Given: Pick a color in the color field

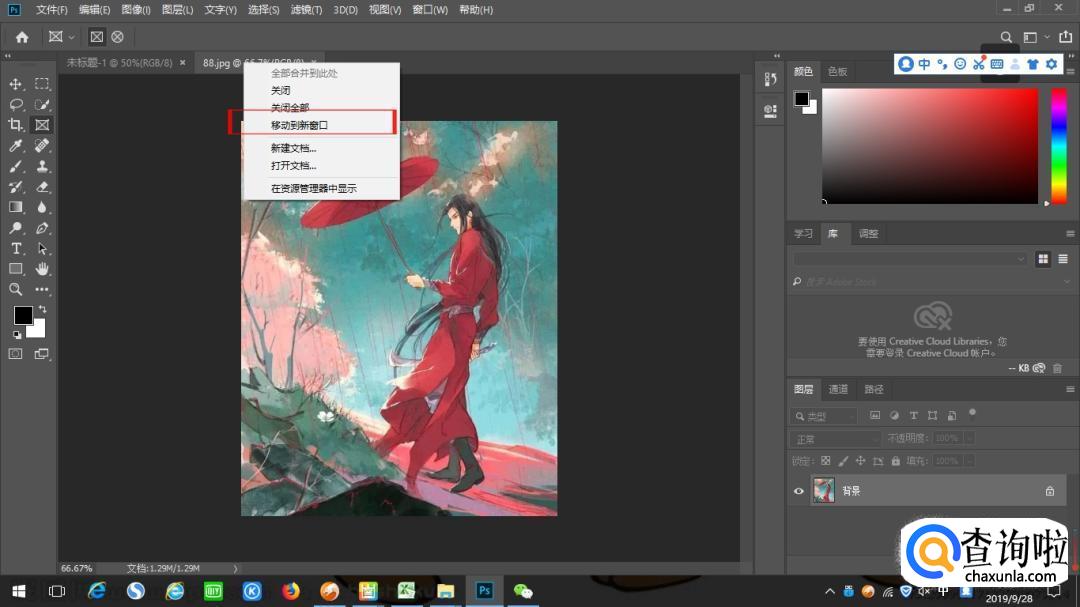Looking at the screenshot, I should click(x=930, y=146).
